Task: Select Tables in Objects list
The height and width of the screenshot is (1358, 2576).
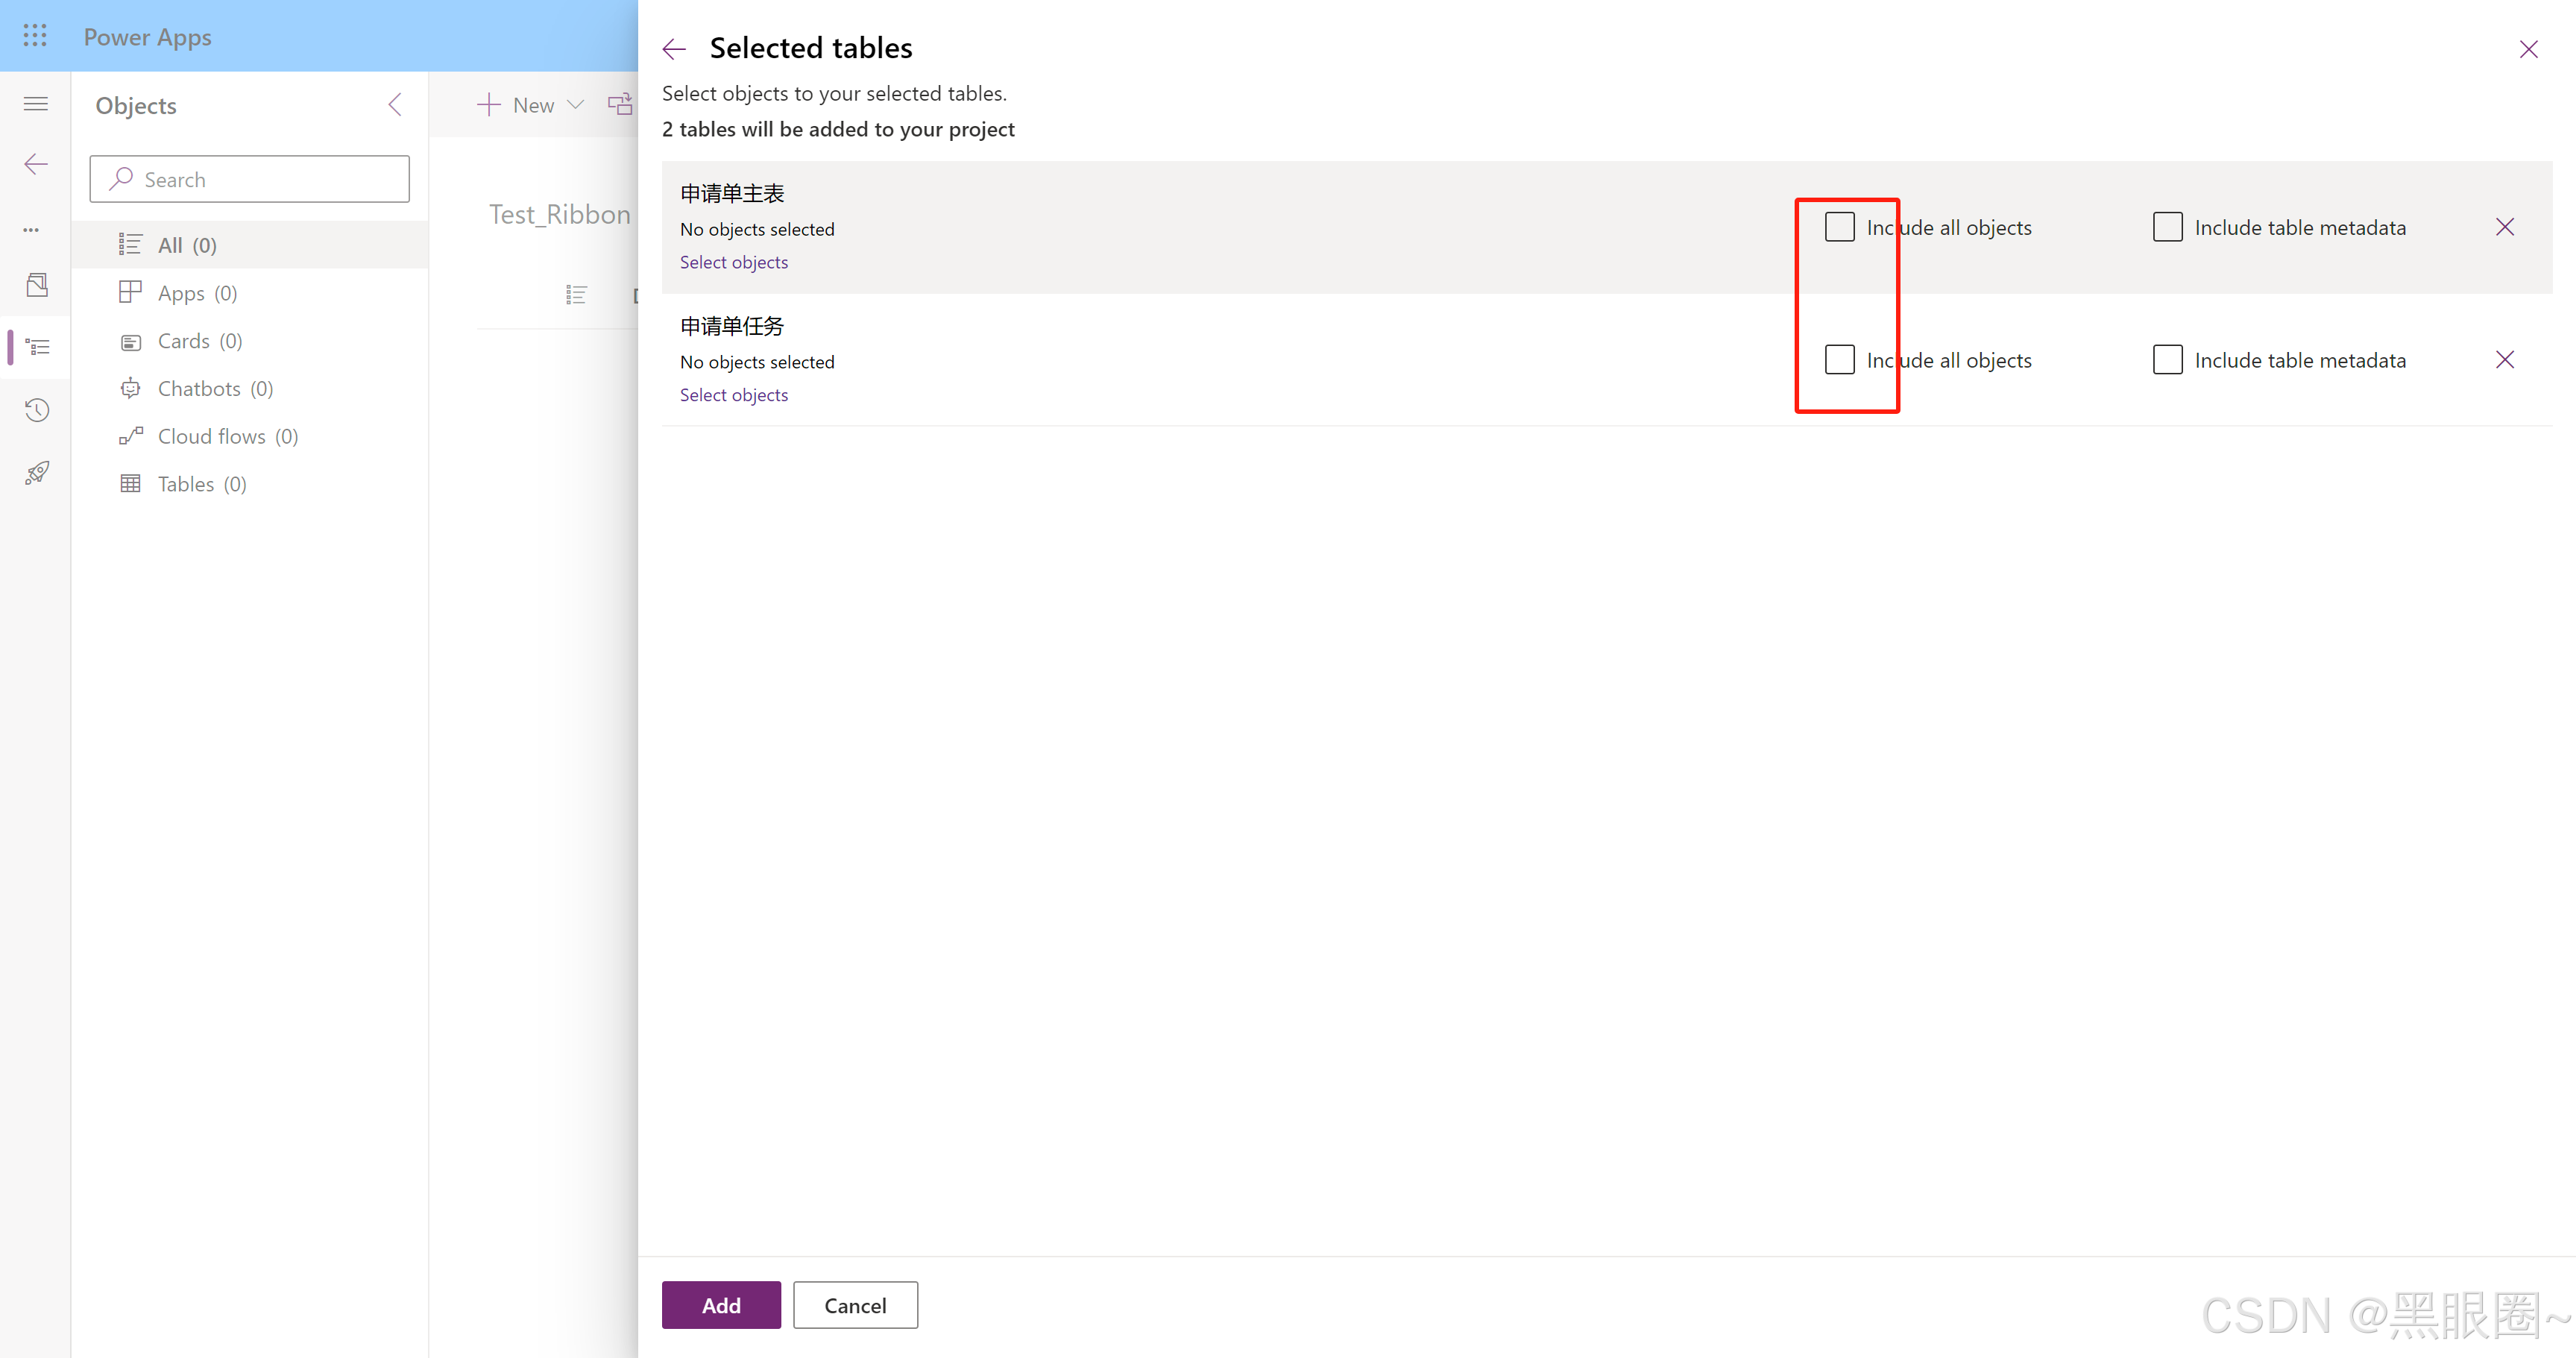Action: 186,484
